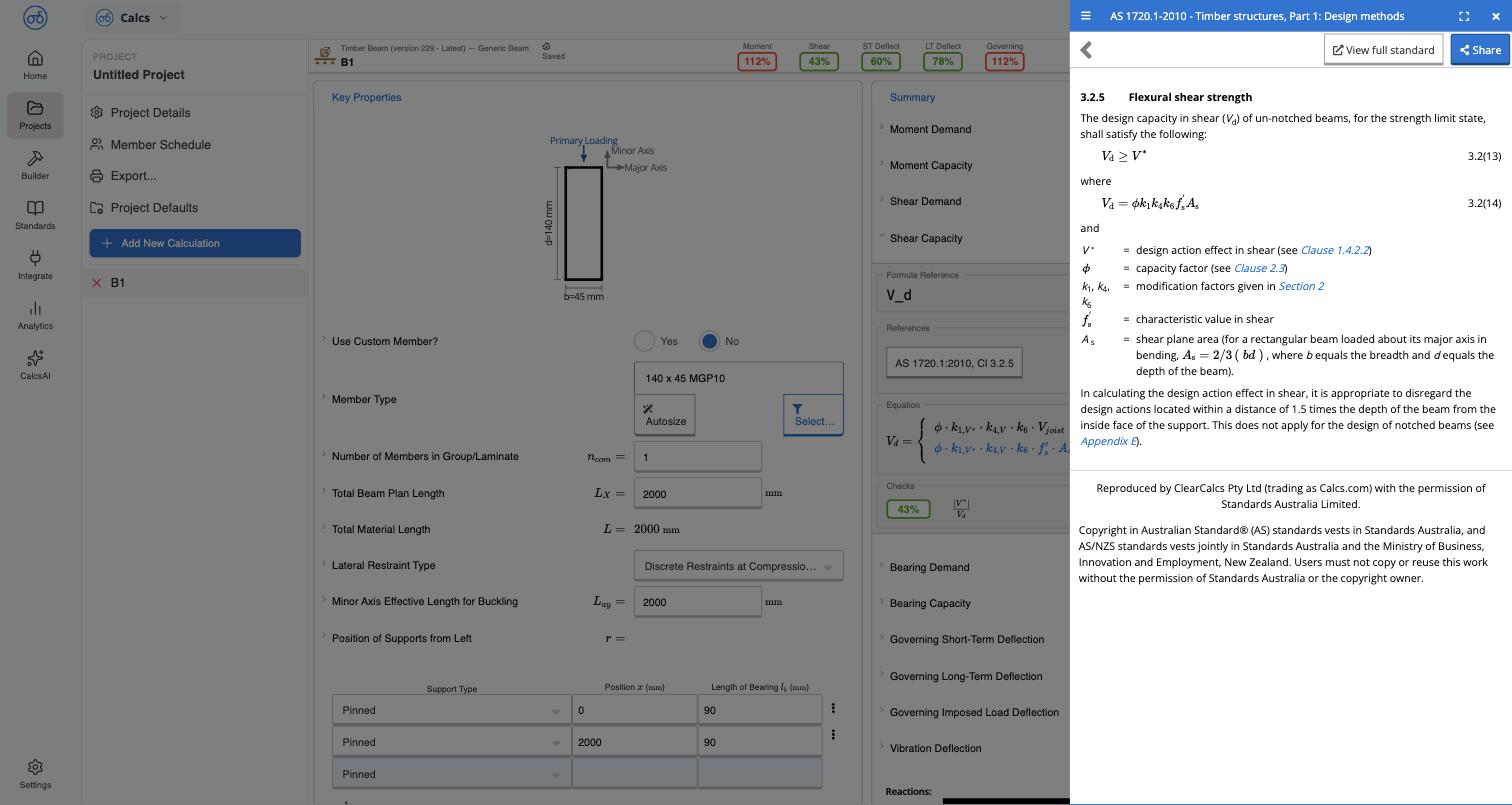This screenshot has width=1512, height=805.
Task: Open first support type Pinned dropdown
Action: pos(451,710)
